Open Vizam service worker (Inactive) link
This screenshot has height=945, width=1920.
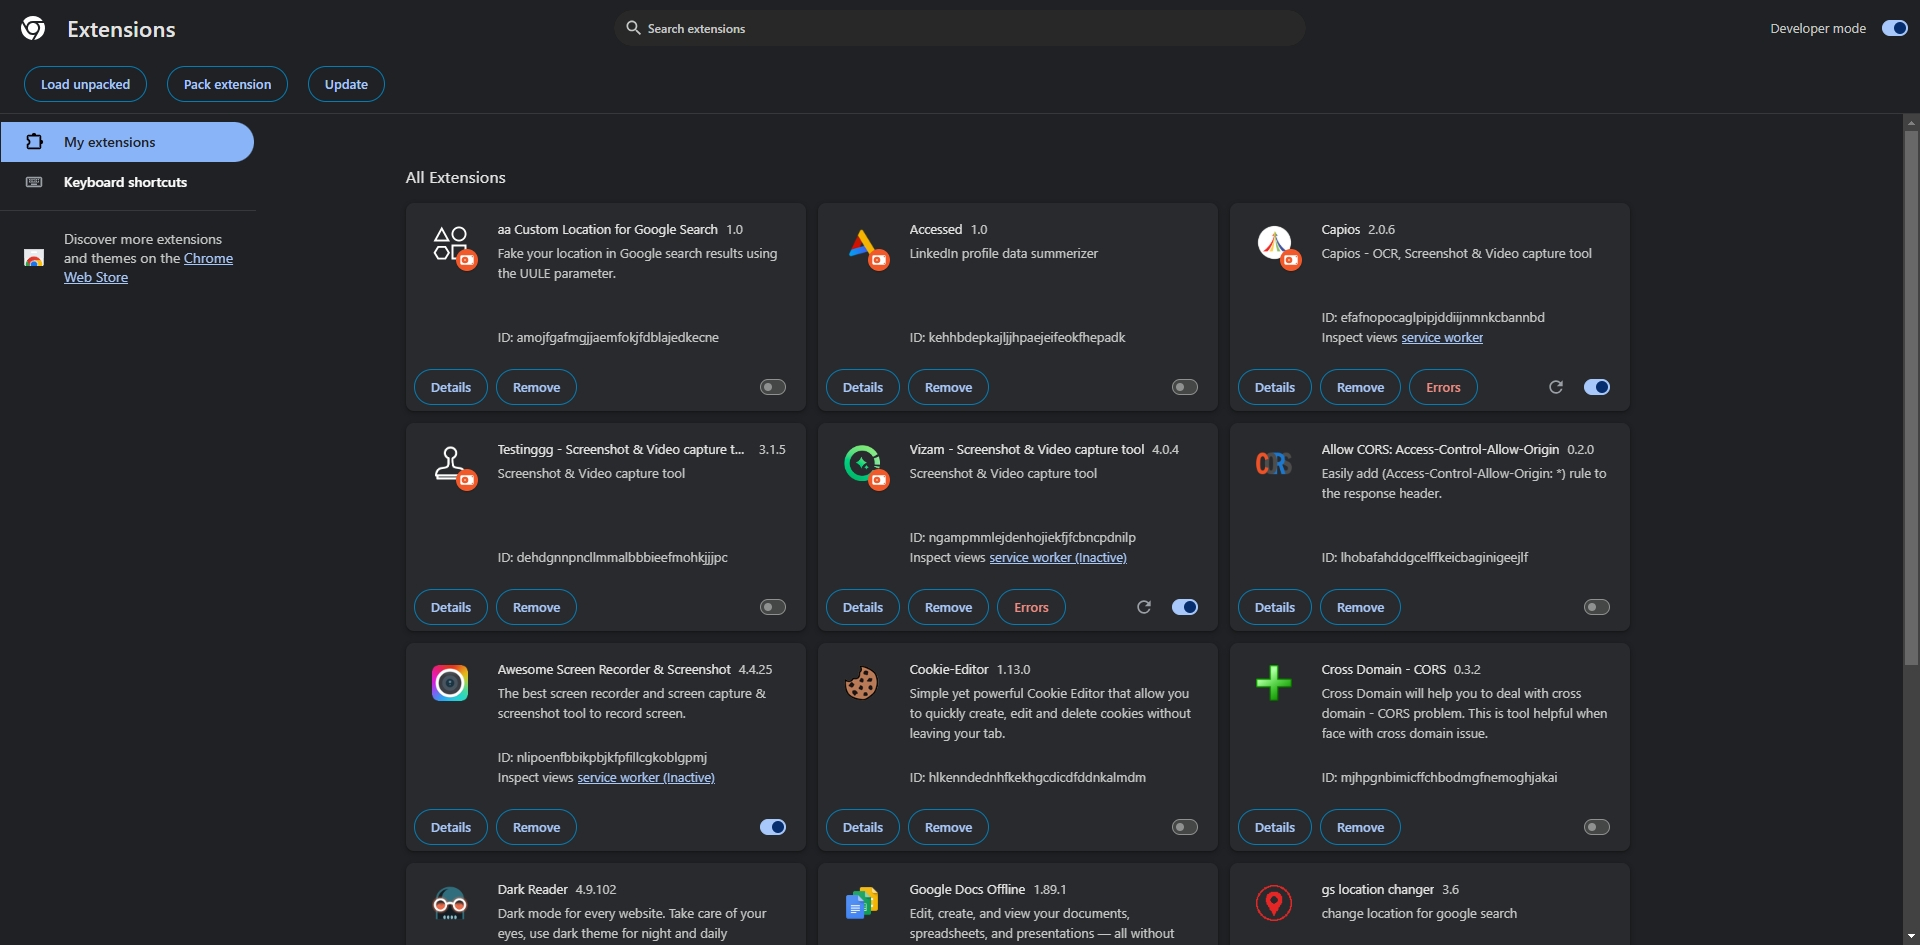[1058, 558]
